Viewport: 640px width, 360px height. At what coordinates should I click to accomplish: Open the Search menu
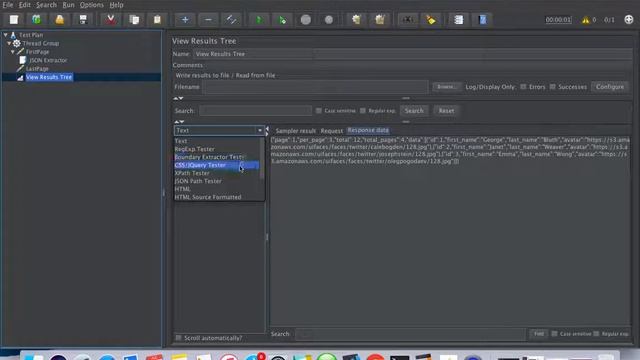pos(47,5)
